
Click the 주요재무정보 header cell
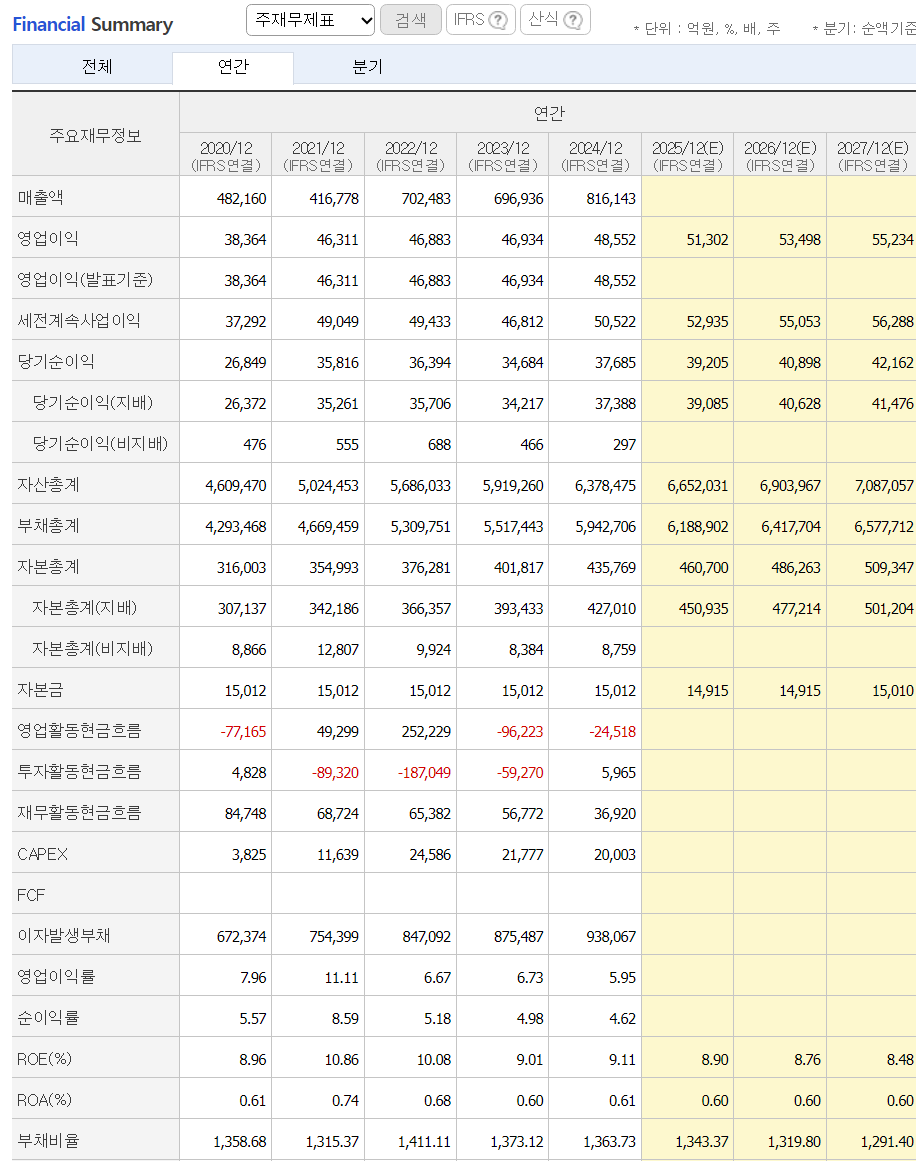[x=96, y=134]
